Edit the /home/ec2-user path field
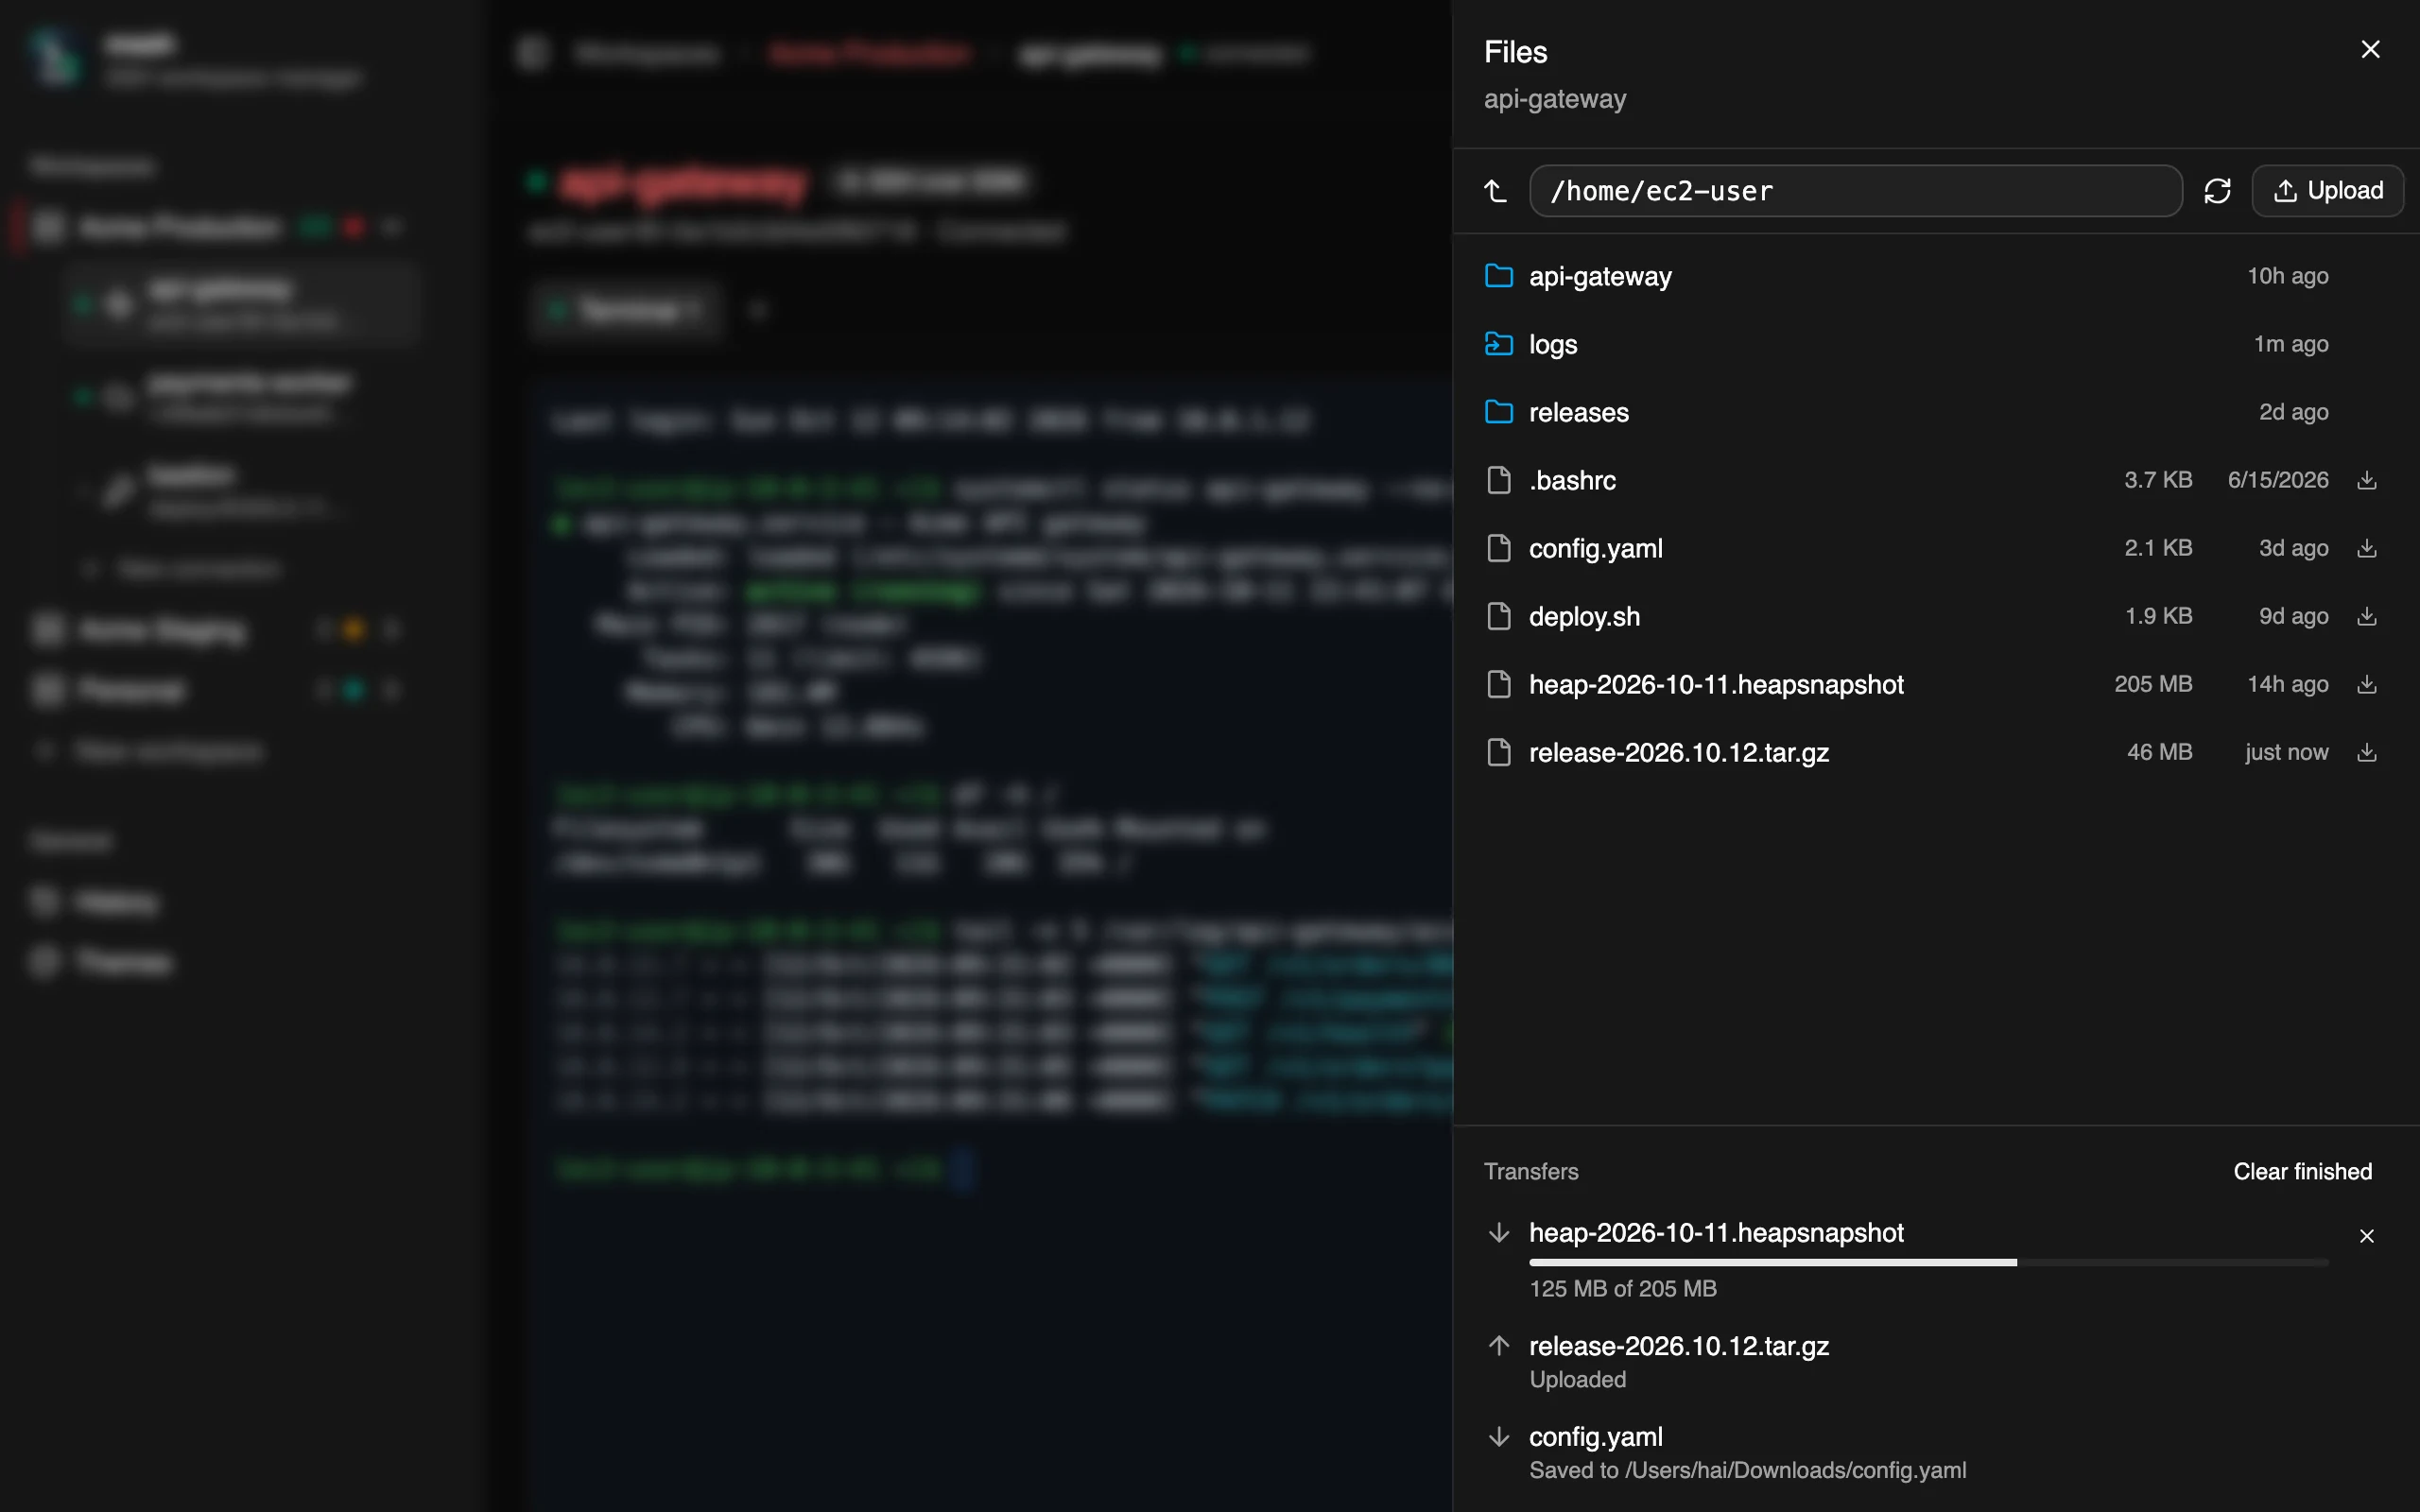2420x1512 pixels. point(1855,190)
